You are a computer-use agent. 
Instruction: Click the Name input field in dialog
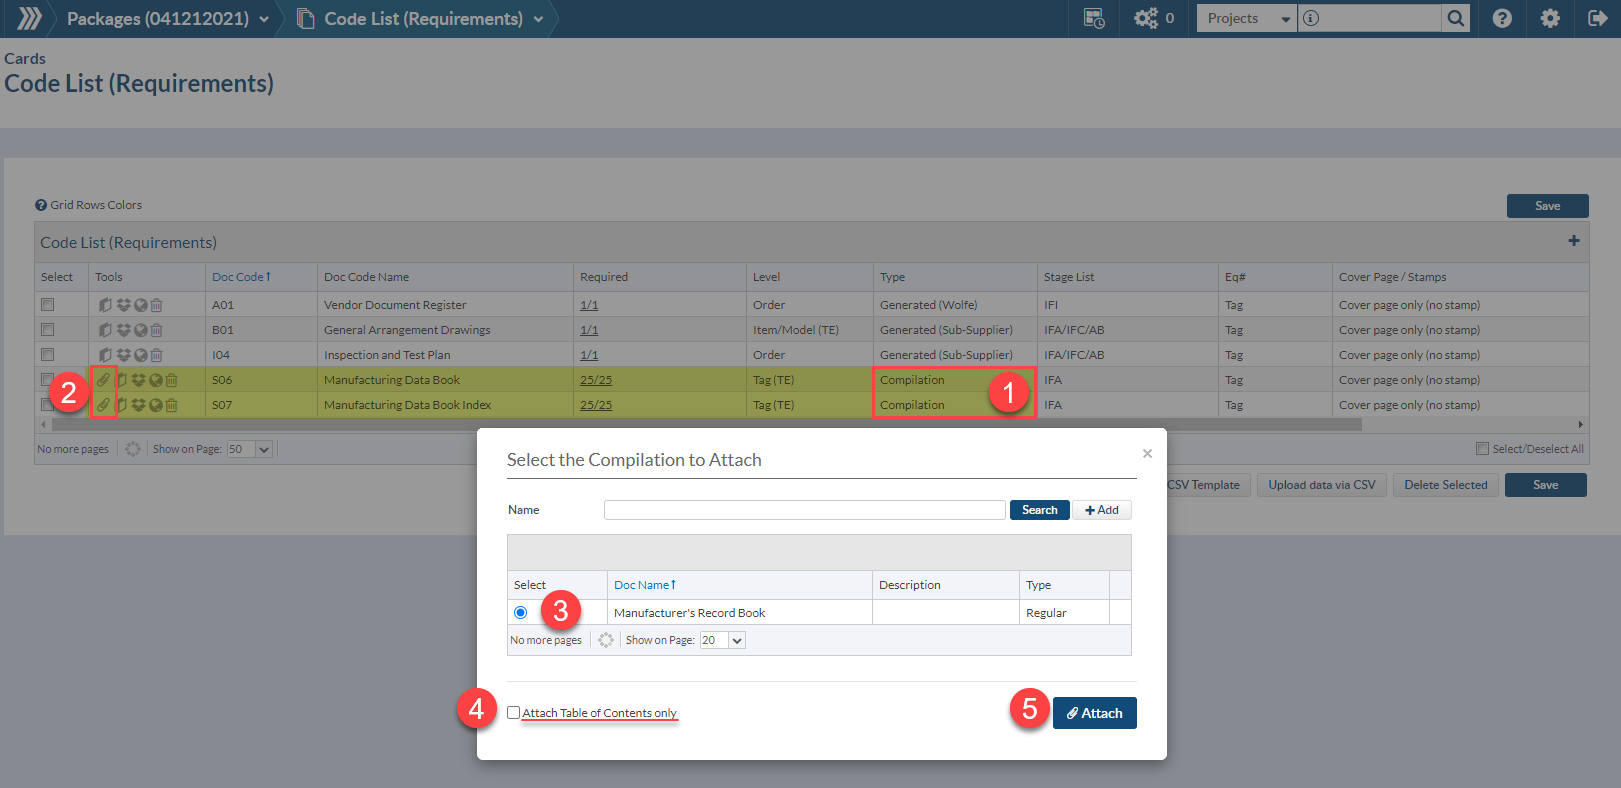click(x=805, y=510)
